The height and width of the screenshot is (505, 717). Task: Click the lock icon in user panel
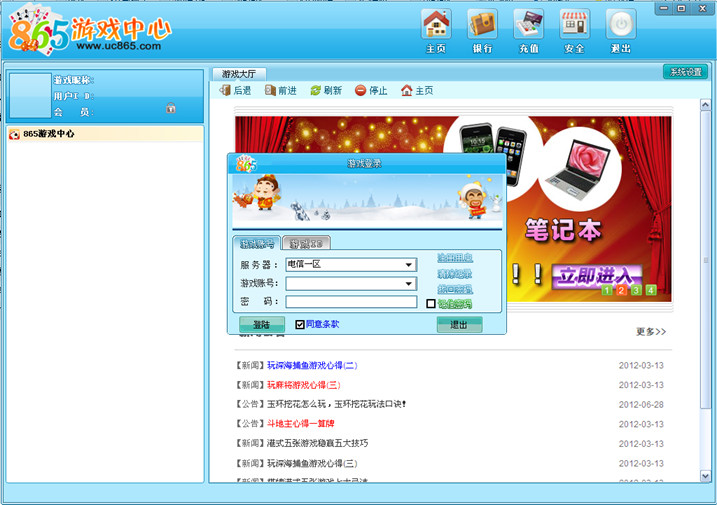pos(171,108)
